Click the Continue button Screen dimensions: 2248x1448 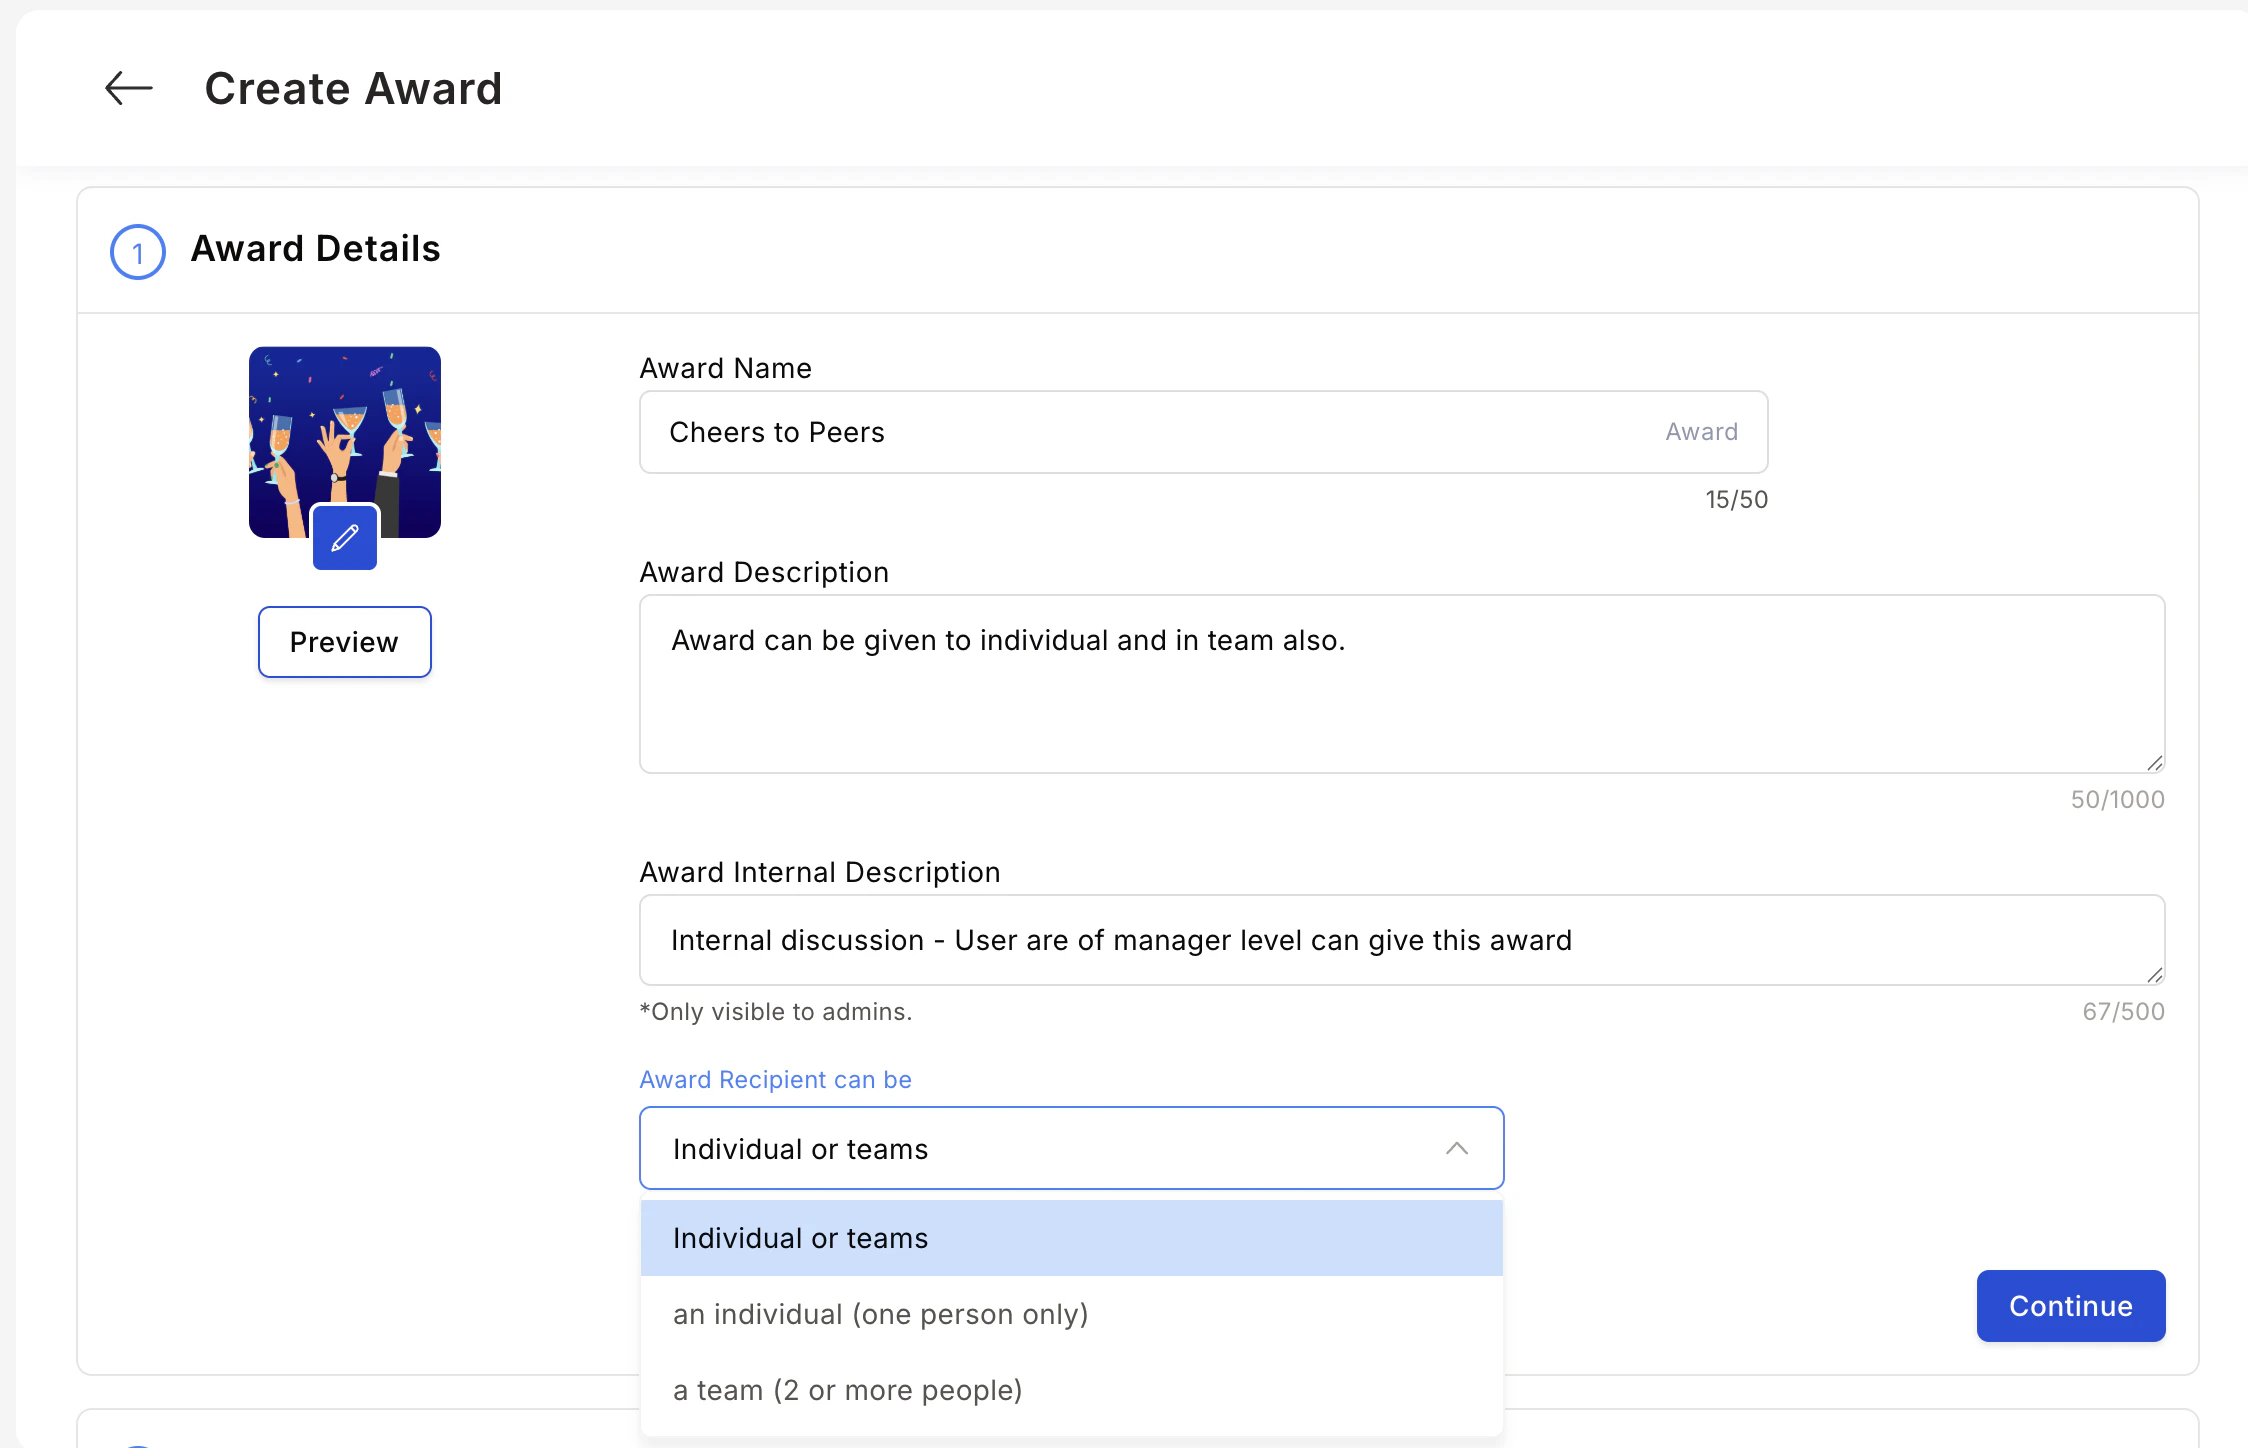tap(2071, 1306)
